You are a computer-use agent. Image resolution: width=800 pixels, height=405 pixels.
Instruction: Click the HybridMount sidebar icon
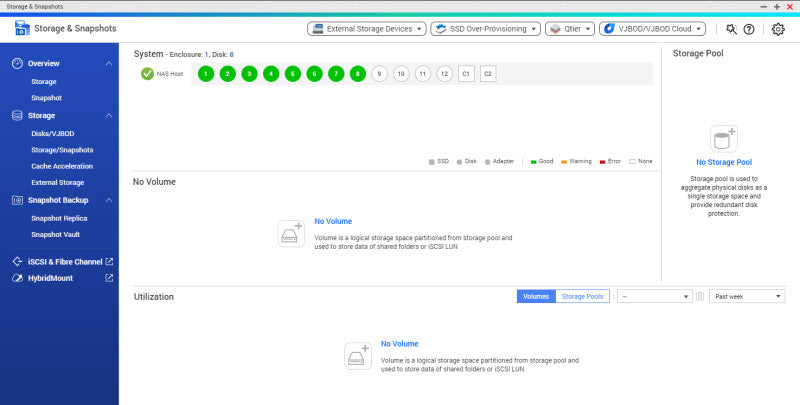tap(17, 278)
